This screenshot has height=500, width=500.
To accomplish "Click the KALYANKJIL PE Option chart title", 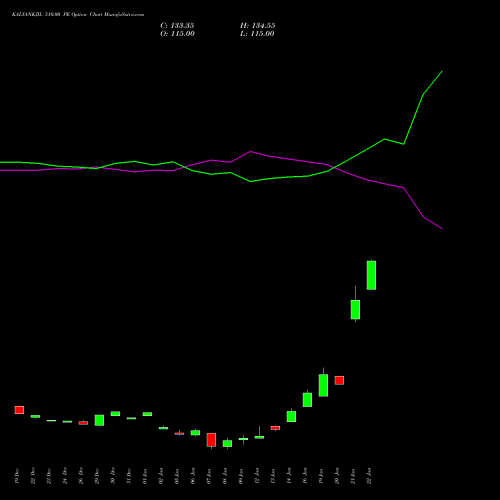I will 78,15.
